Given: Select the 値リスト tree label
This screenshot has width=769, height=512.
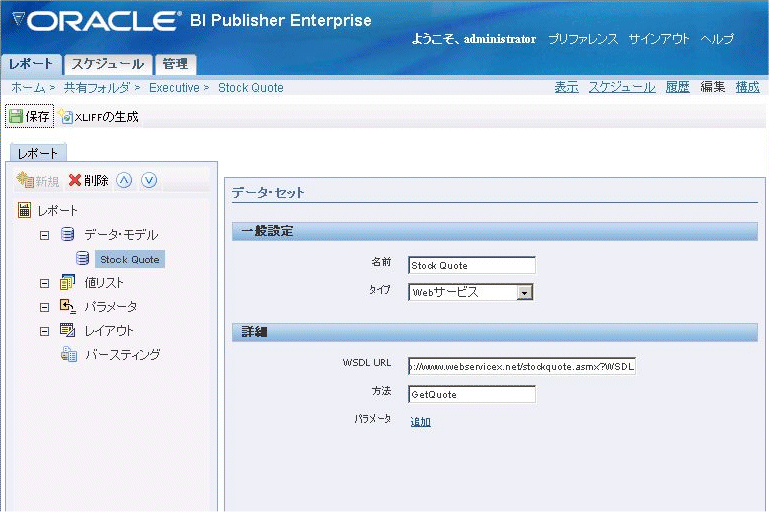Looking at the screenshot, I should pos(103,283).
